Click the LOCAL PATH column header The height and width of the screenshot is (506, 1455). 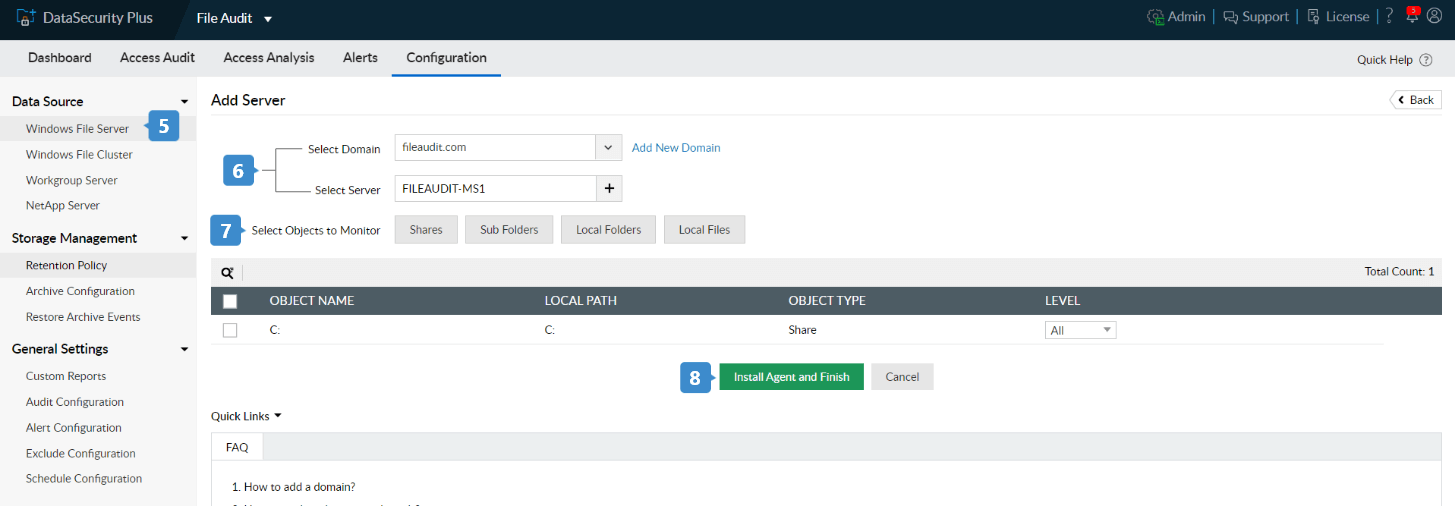click(582, 301)
